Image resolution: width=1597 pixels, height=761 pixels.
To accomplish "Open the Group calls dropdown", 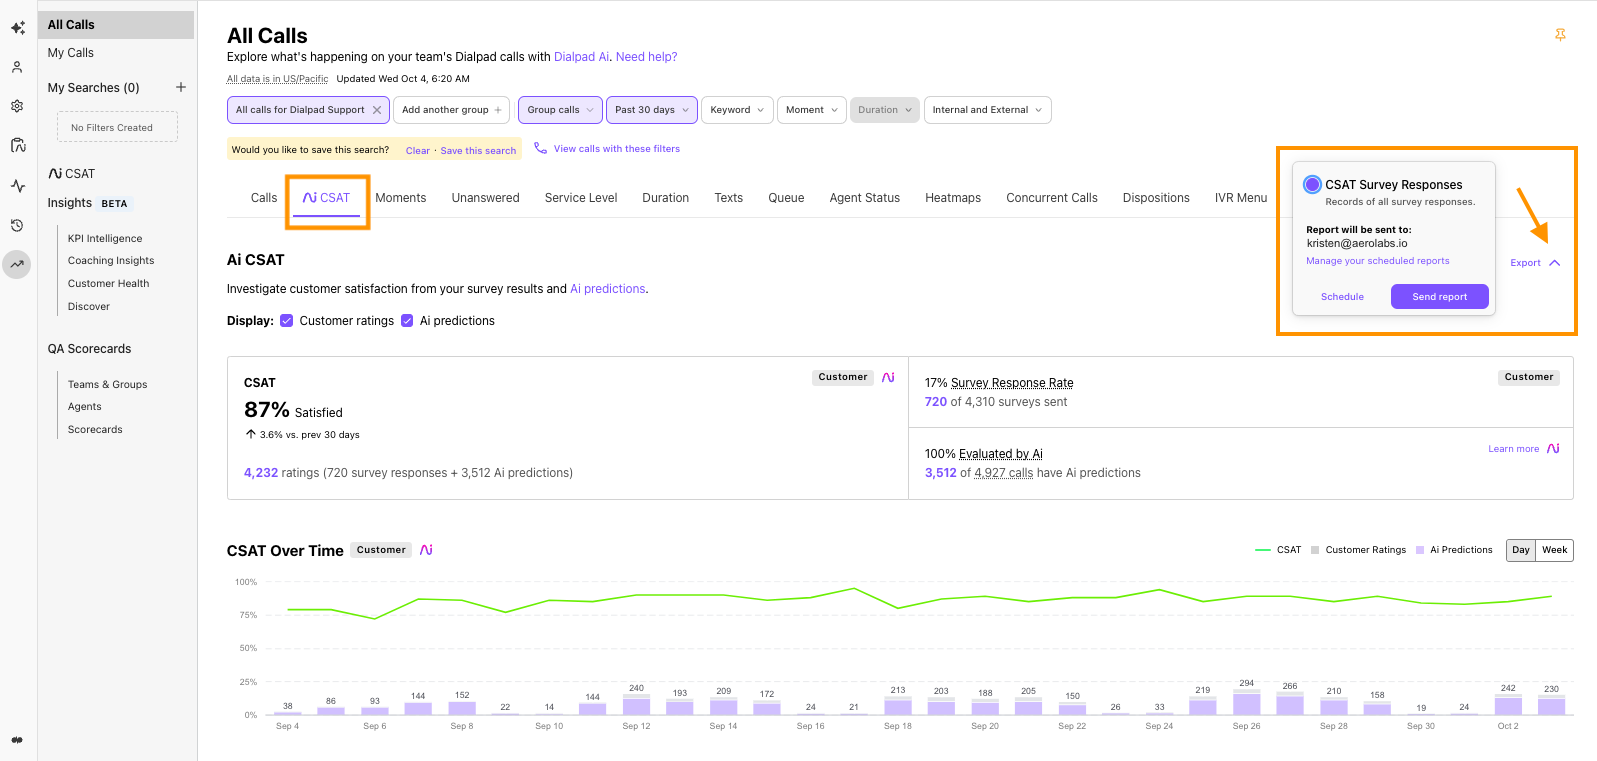I will [560, 110].
